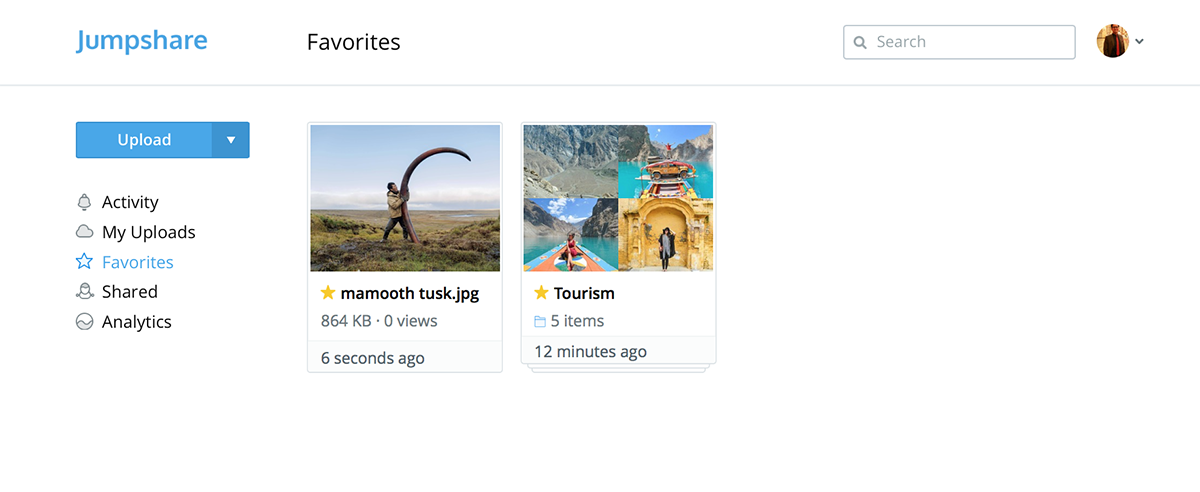Toggle the yellow star on Tourism folder
The height and width of the screenshot is (492, 1200).
click(x=541, y=293)
